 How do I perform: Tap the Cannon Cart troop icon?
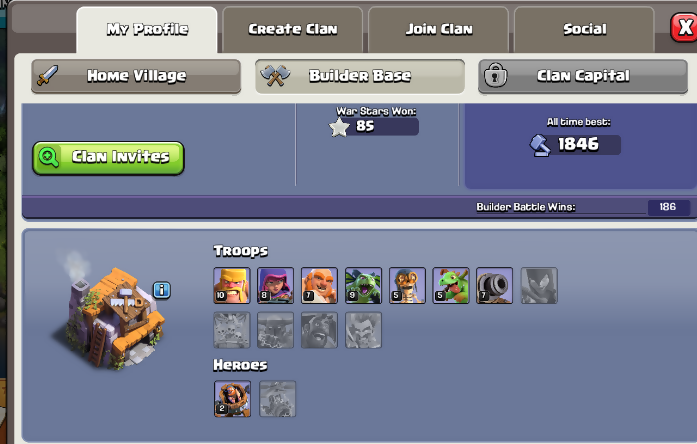pos(494,285)
